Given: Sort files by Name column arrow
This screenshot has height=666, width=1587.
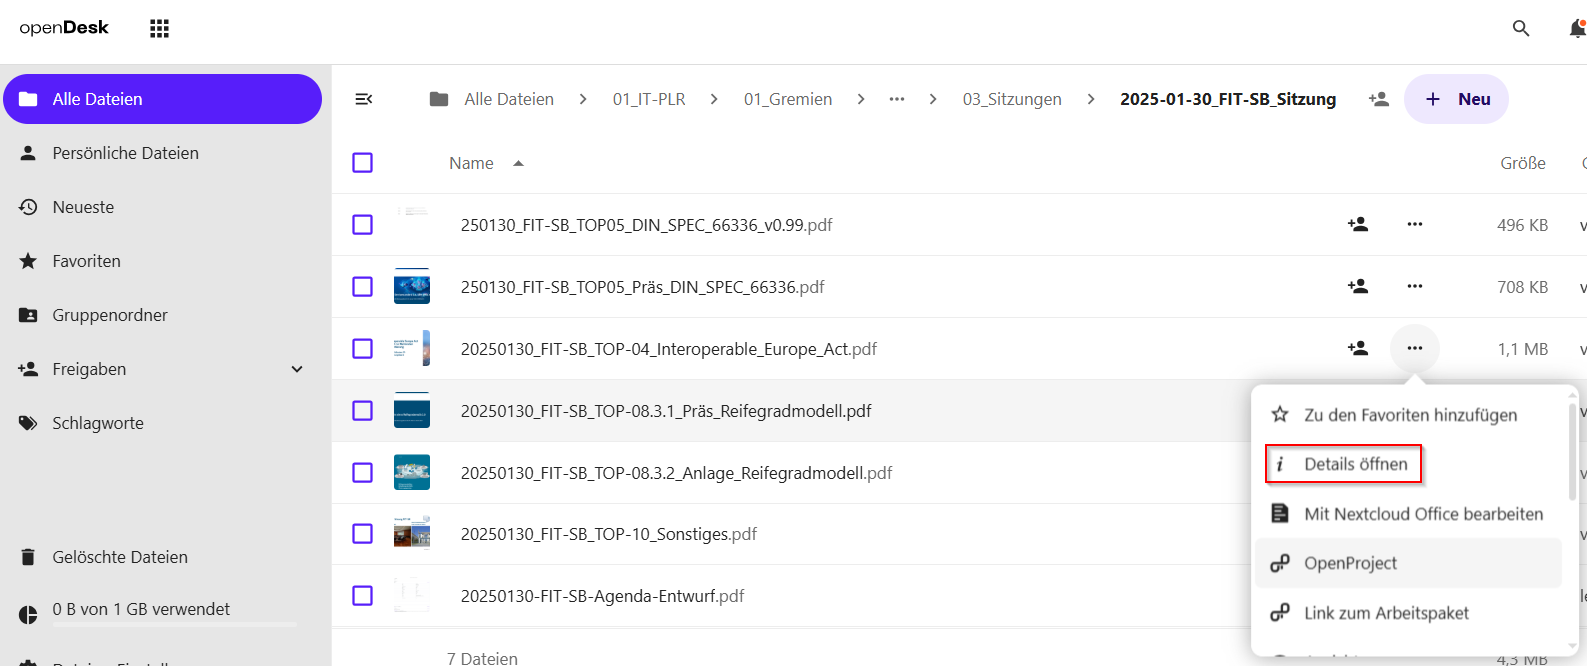Looking at the screenshot, I should click(x=518, y=163).
